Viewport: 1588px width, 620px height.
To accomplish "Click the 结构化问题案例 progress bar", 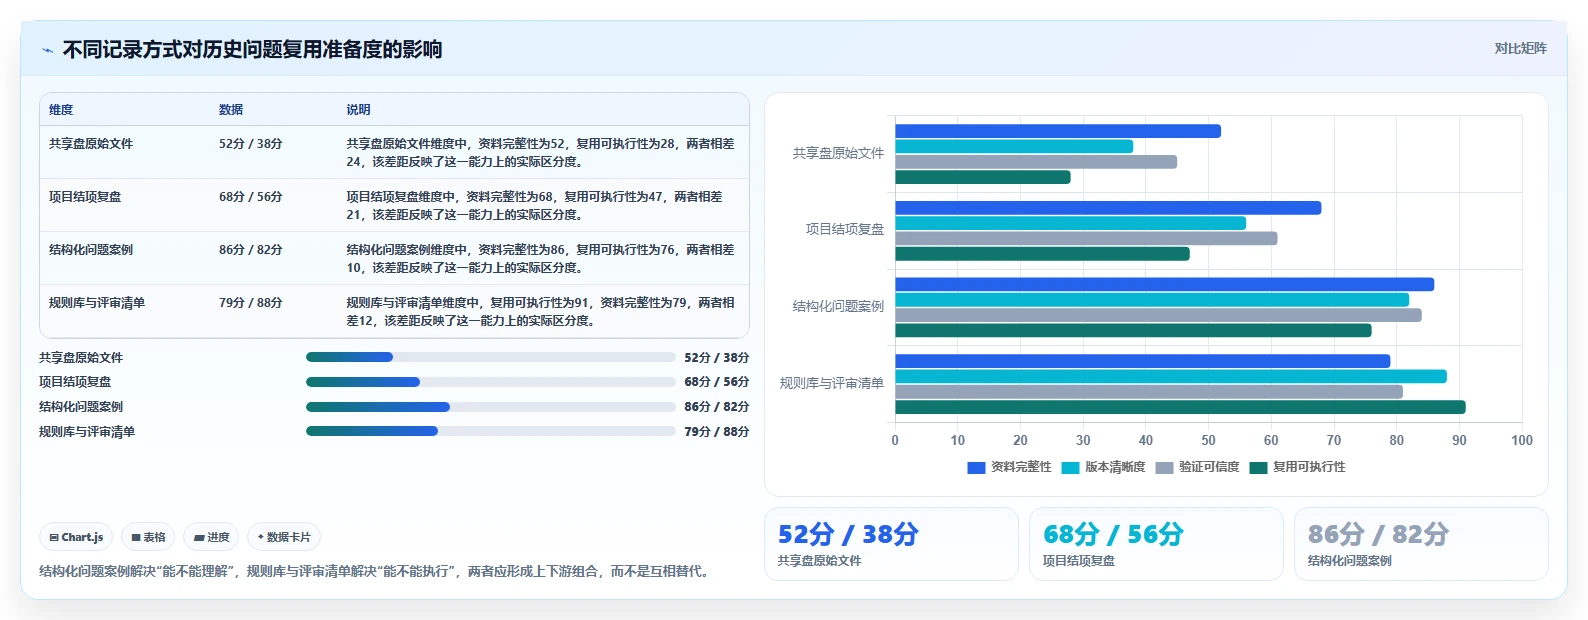I will 491,407.
